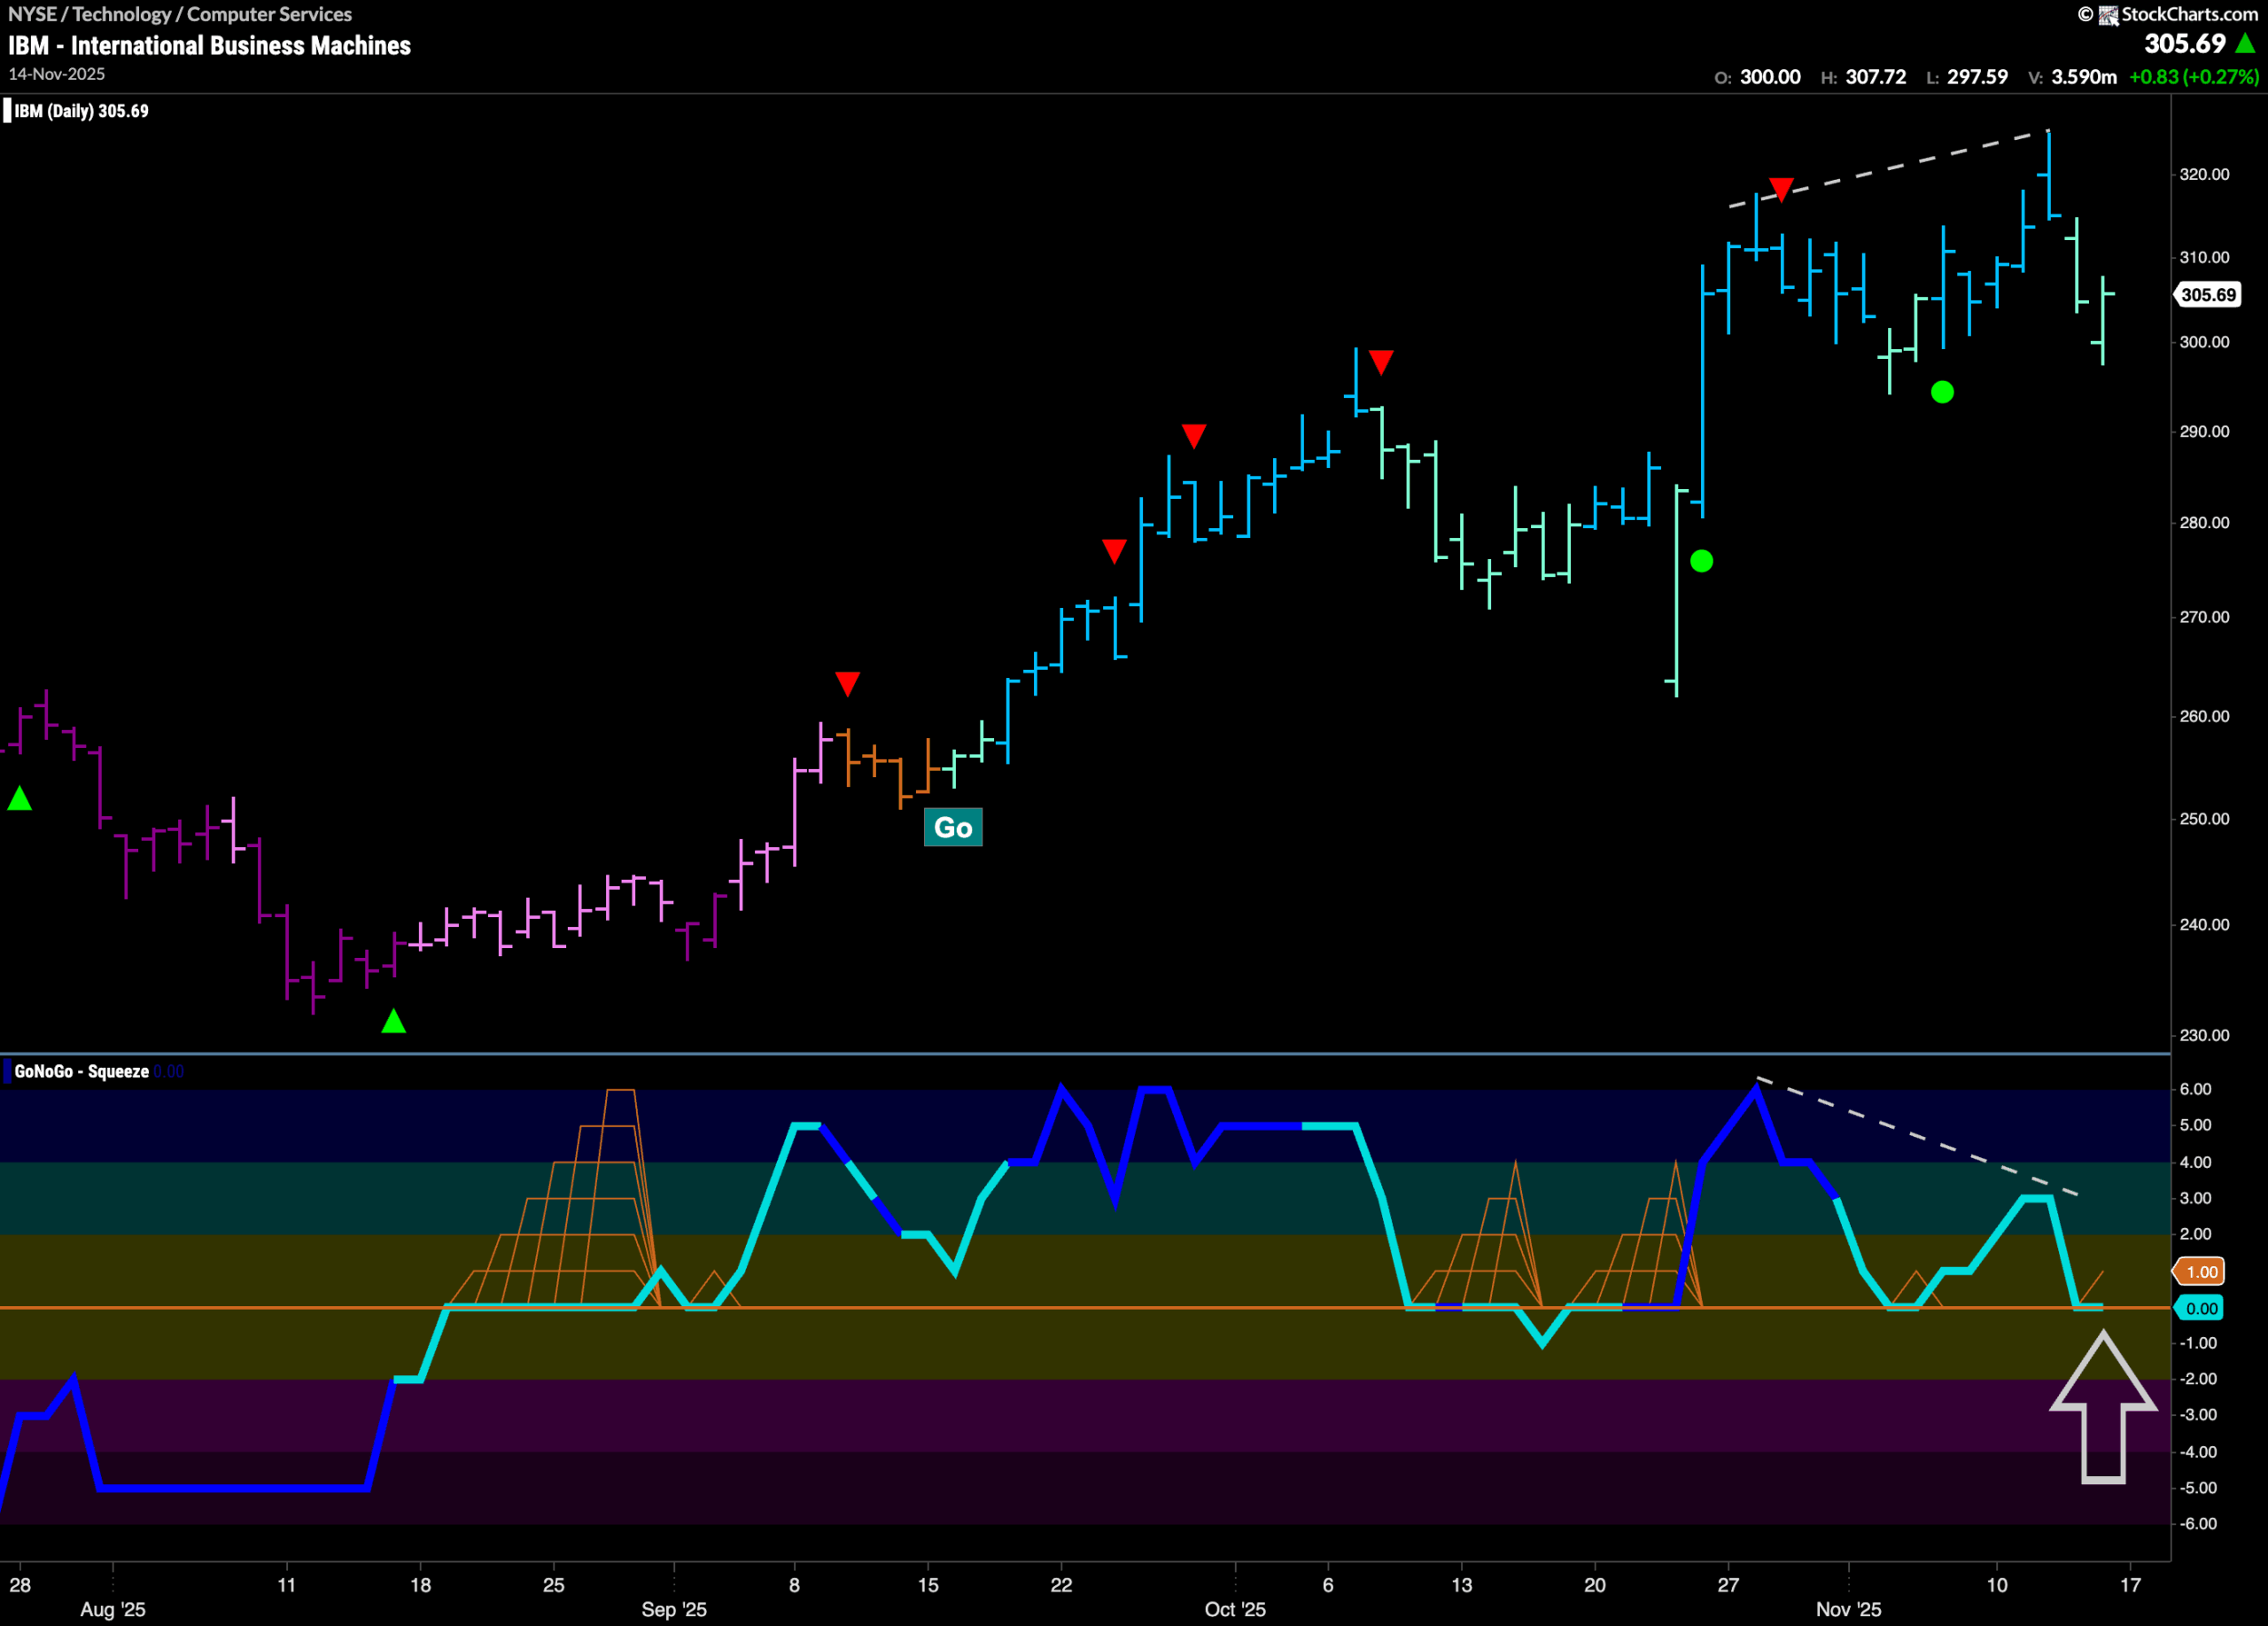Click the Aug '25 date axis label

pyautogui.click(x=113, y=1609)
